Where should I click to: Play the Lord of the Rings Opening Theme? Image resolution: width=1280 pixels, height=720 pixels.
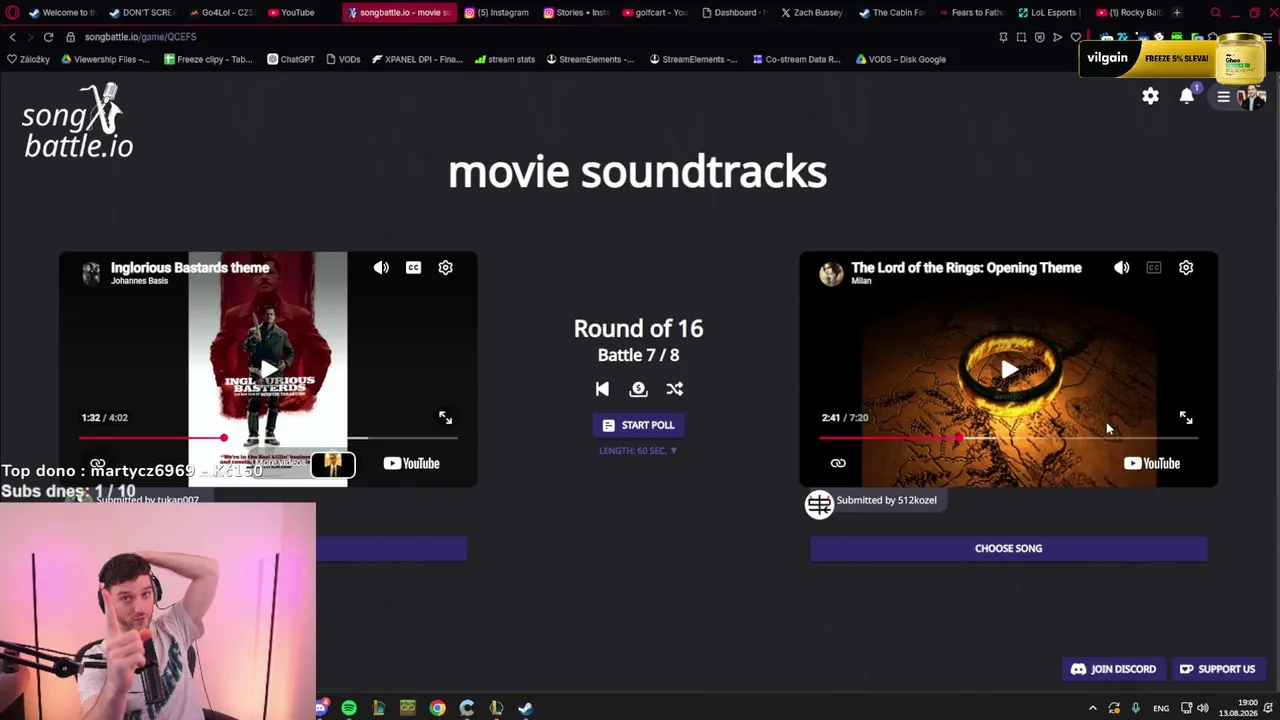click(1009, 370)
